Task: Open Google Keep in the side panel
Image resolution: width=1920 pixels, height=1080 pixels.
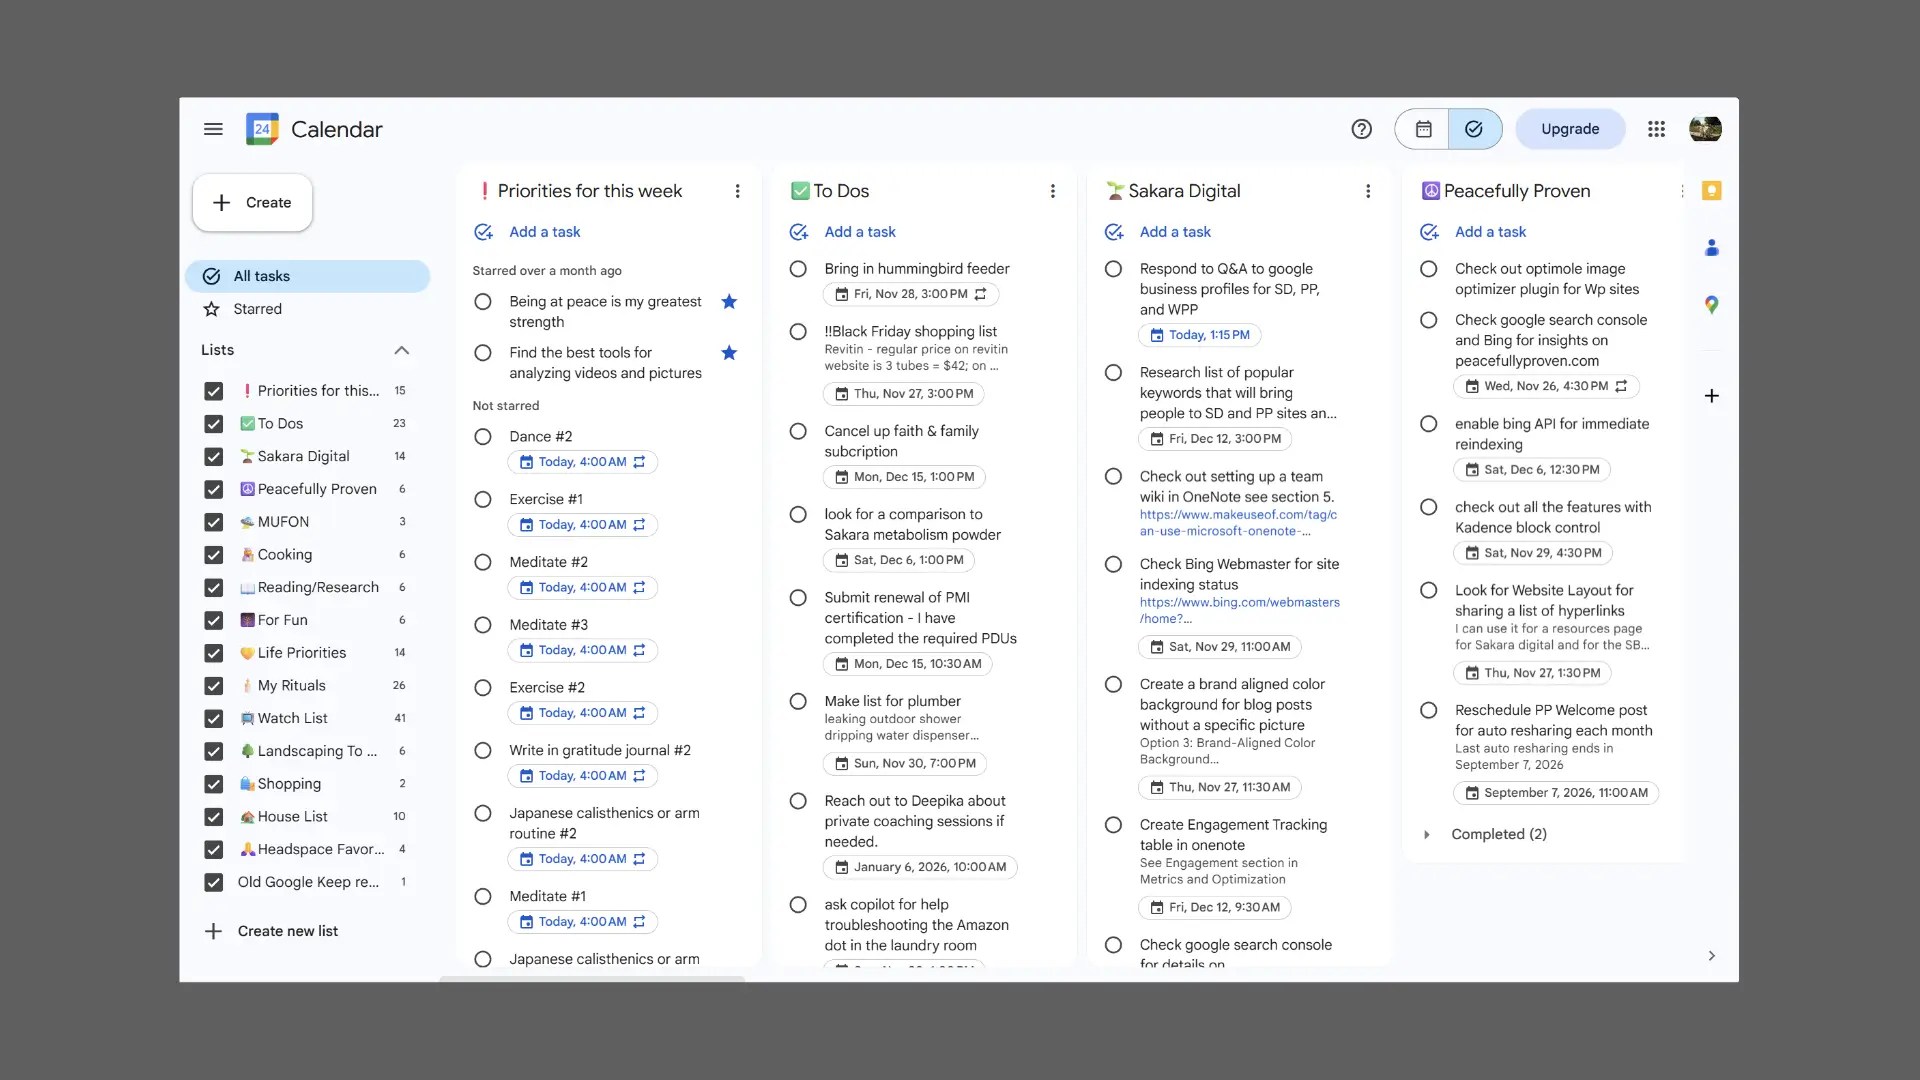Action: pyautogui.click(x=1712, y=190)
